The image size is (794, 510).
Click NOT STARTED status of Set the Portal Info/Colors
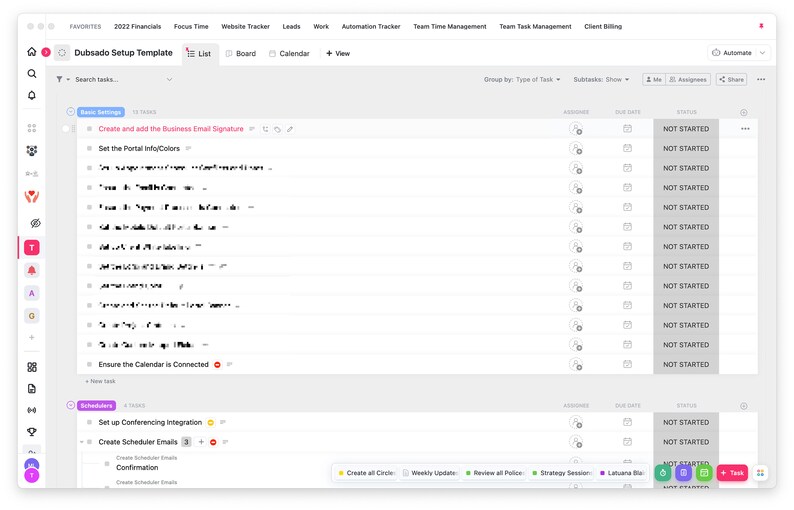tap(686, 148)
